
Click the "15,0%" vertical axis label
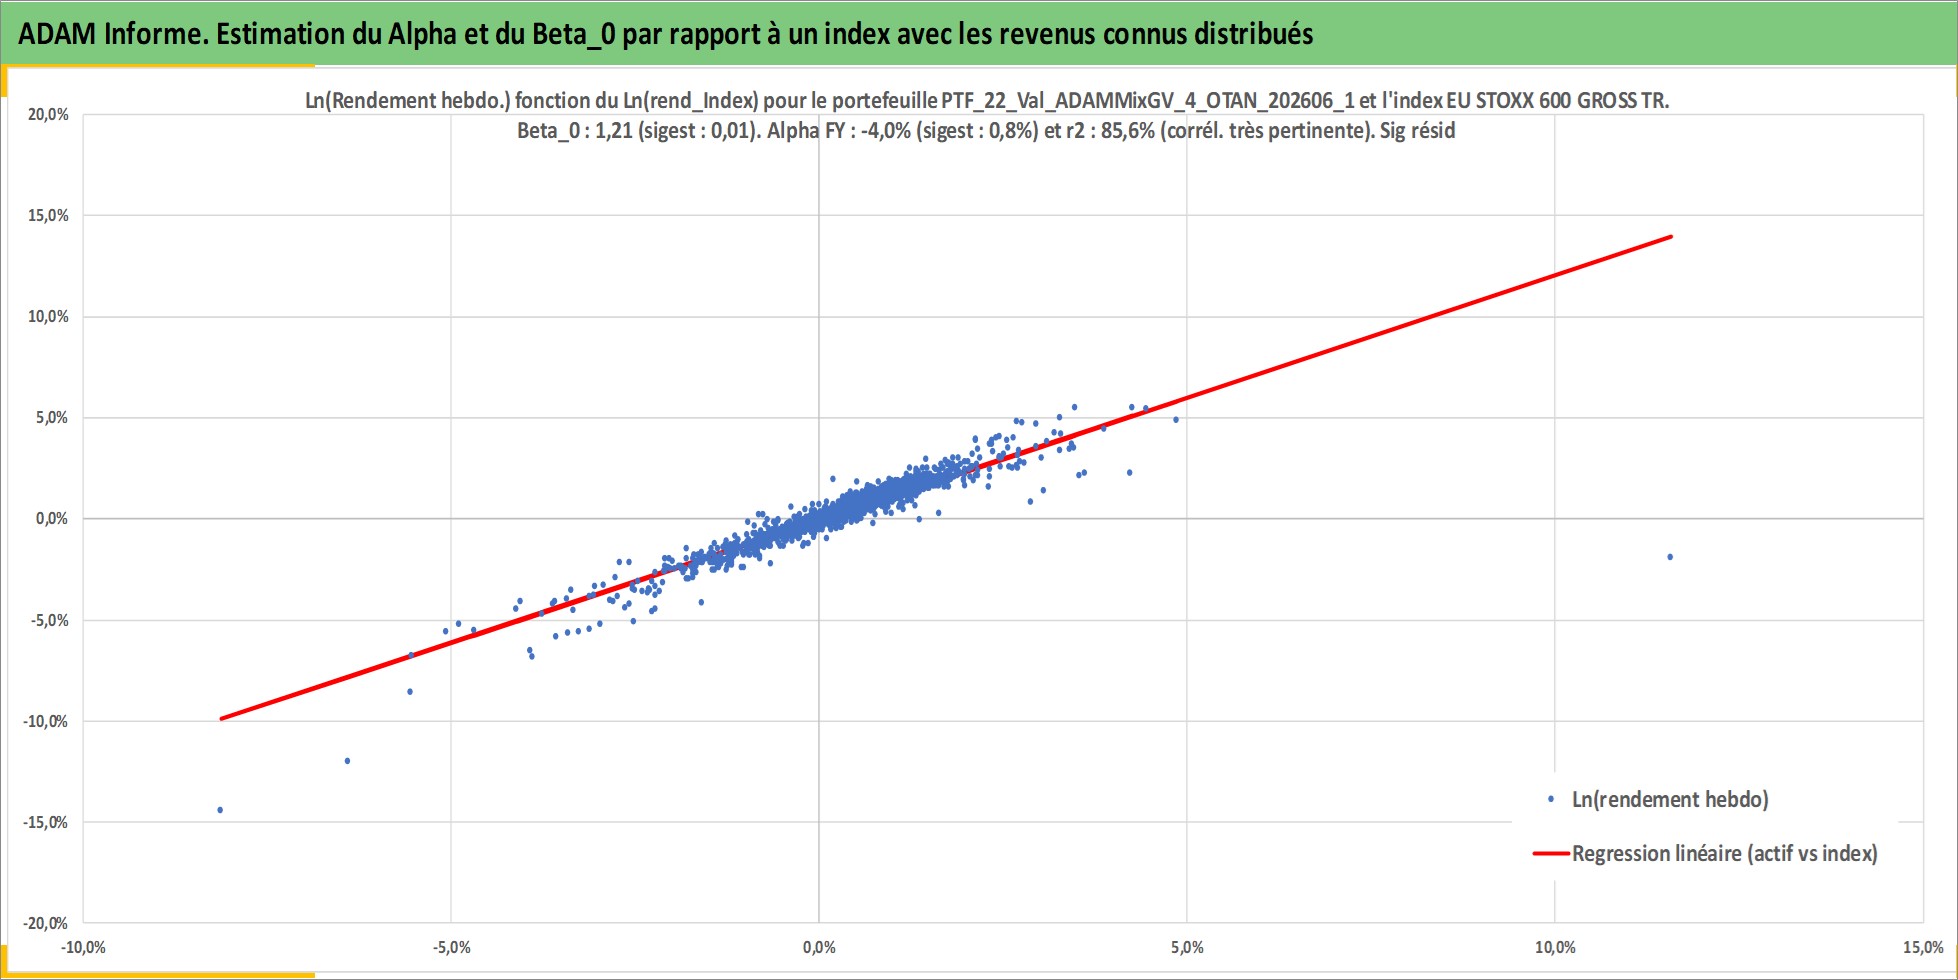click(x=48, y=216)
